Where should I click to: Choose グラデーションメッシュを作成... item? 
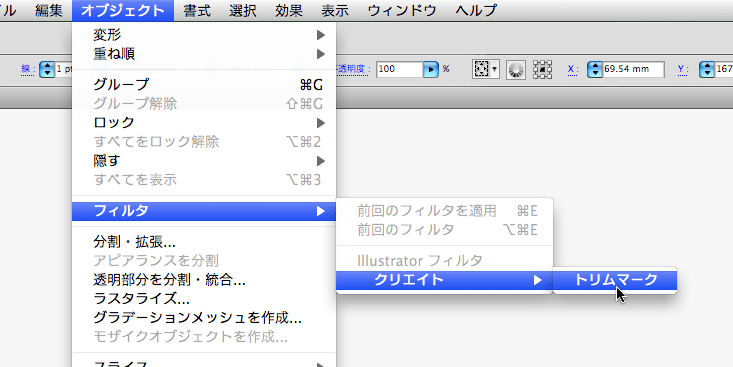(x=204, y=318)
